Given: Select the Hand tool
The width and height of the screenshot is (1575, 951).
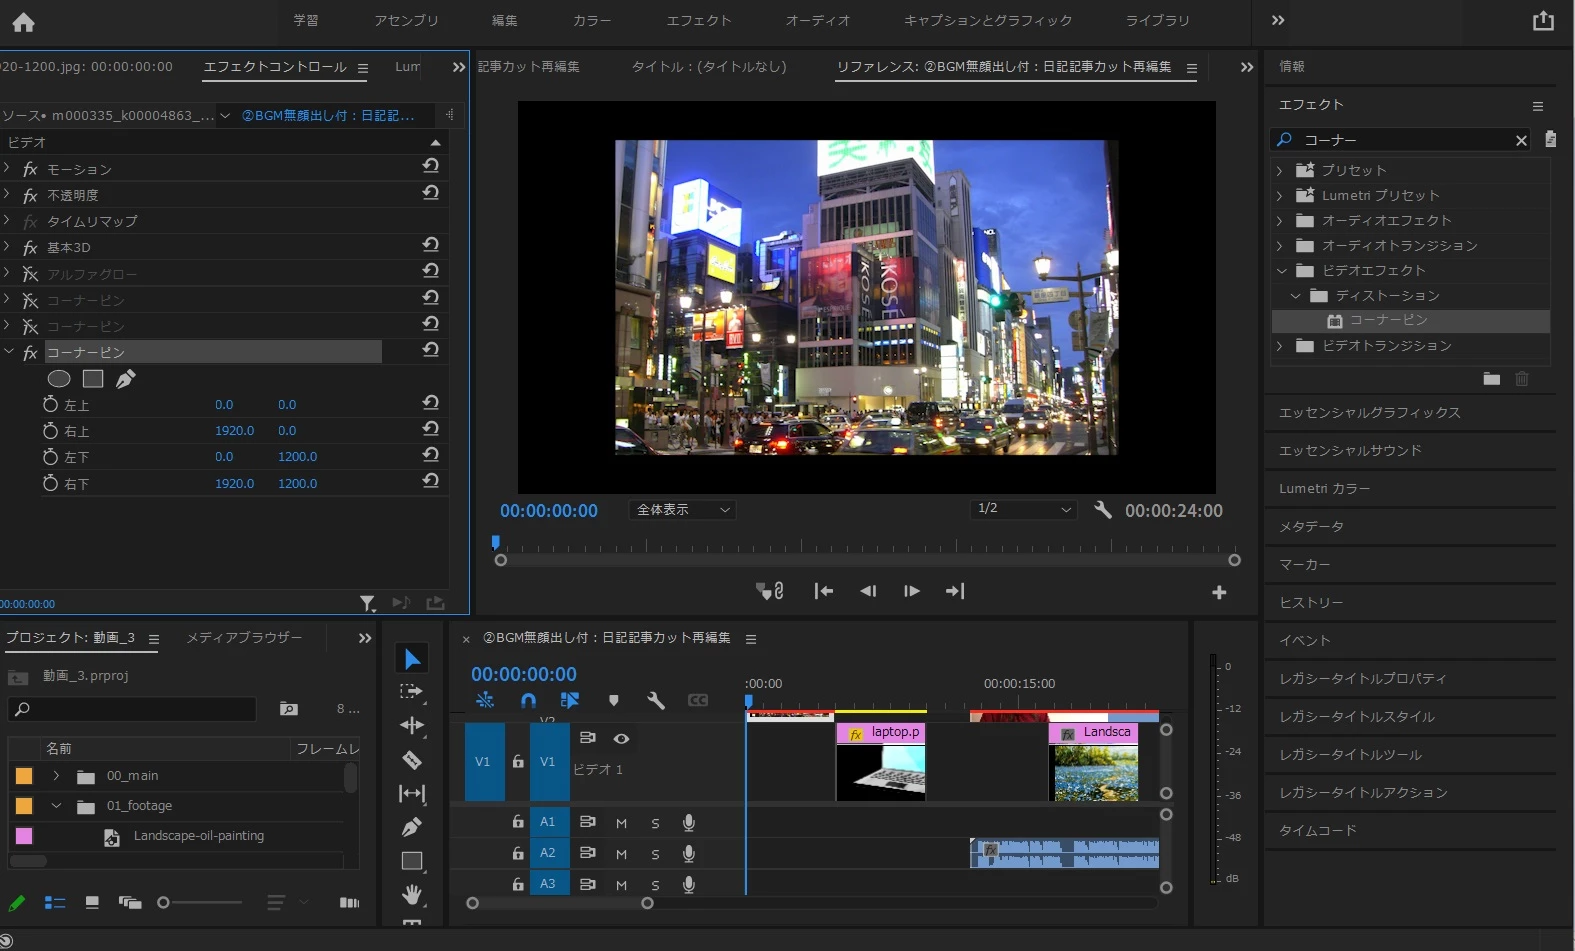Looking at the screenshot, I should [412, 894].
